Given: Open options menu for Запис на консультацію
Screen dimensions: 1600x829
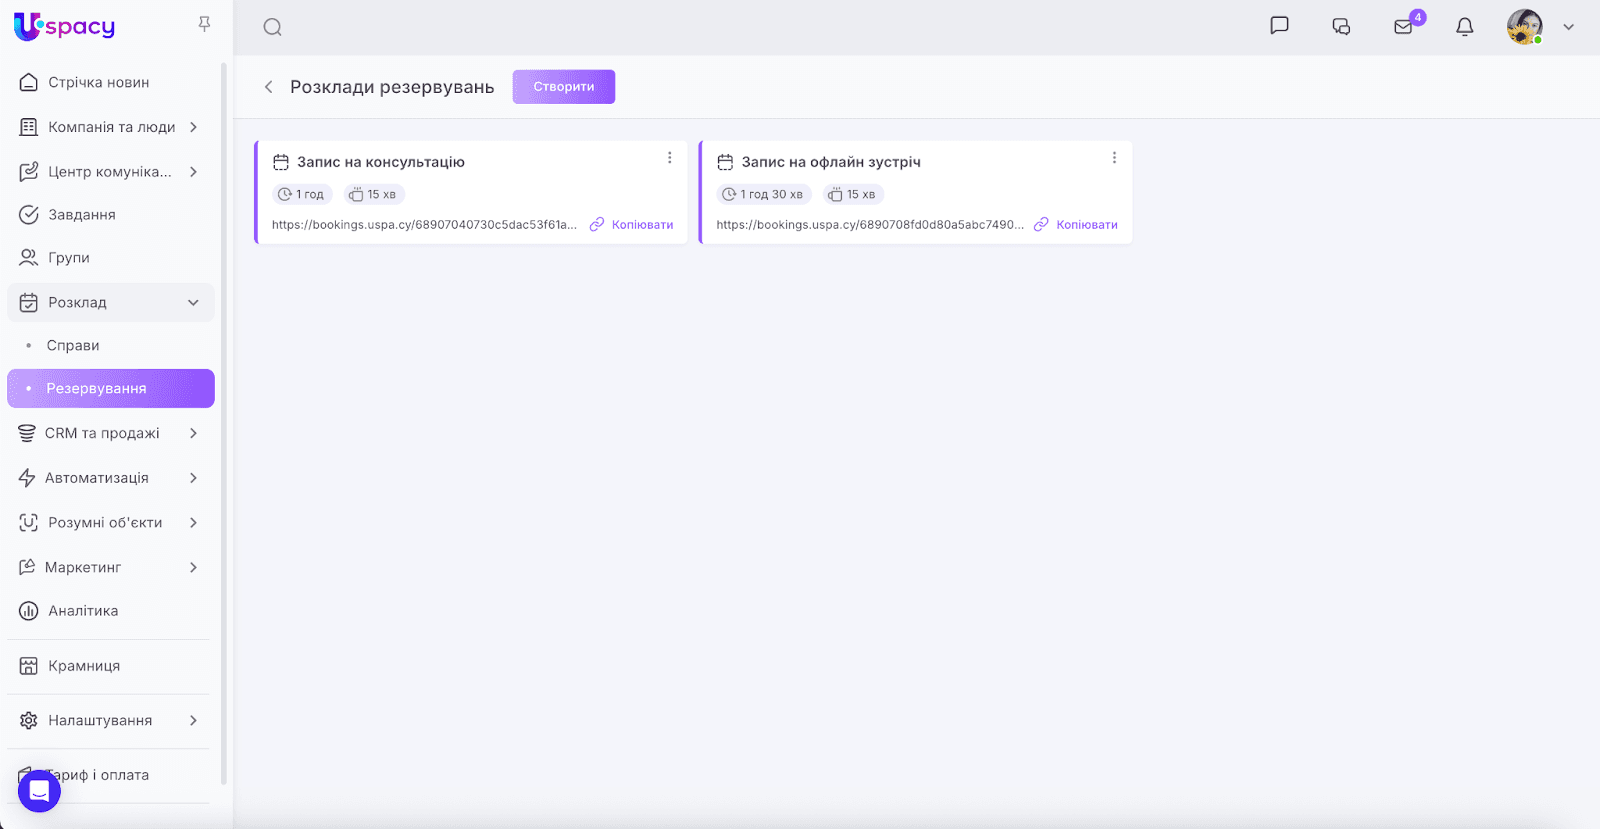Looking at the screenshot, I should [x=670, y=158].
